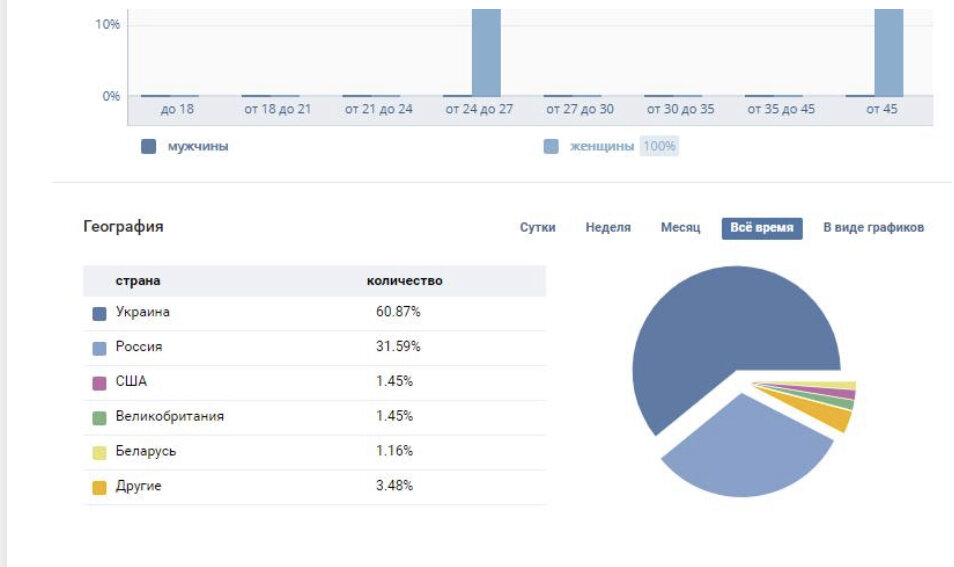
Task: Click the от 35 до 45 axis label
Action: [781, 109]
